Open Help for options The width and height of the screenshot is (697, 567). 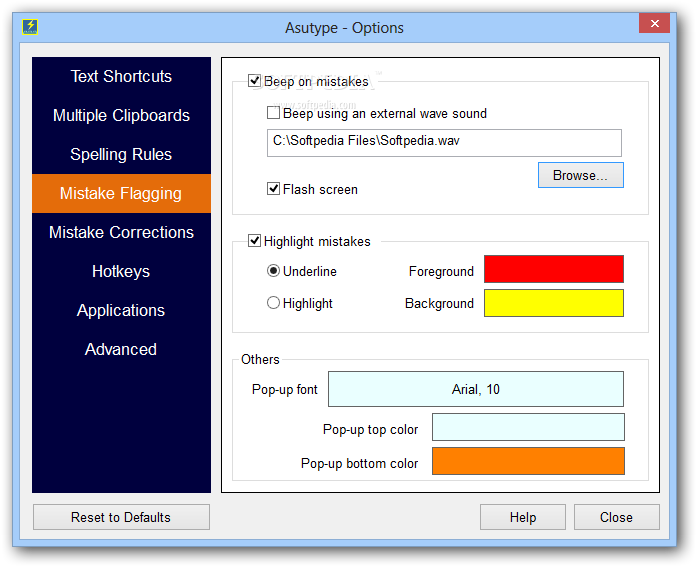523,517
